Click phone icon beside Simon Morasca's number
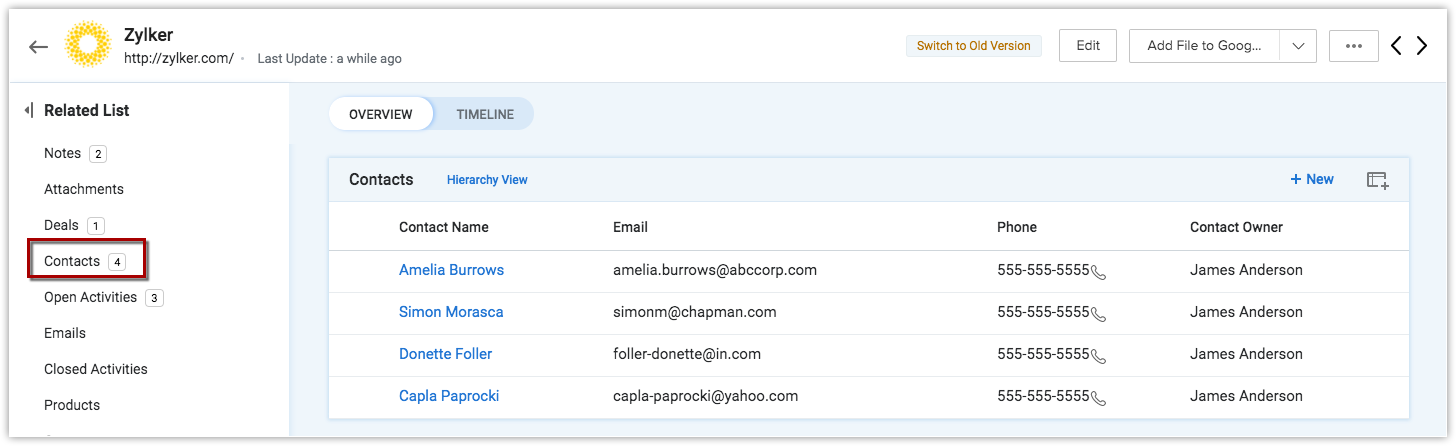The image size is (1456, 446). (1098, 313)
